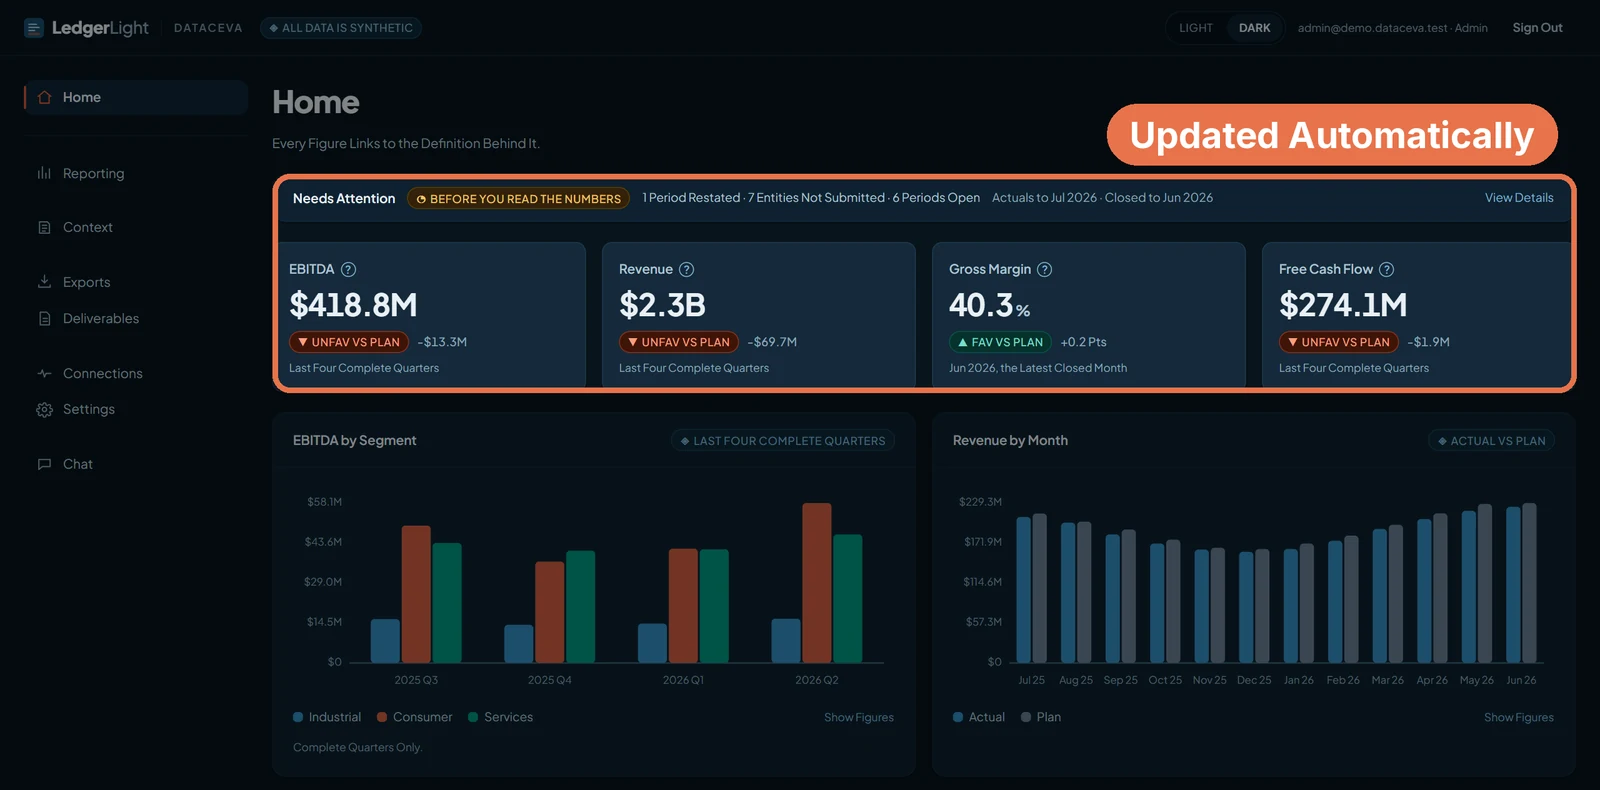1600x790 pixels.
Task: Open the Connections menu item
Action: (136, 373)
